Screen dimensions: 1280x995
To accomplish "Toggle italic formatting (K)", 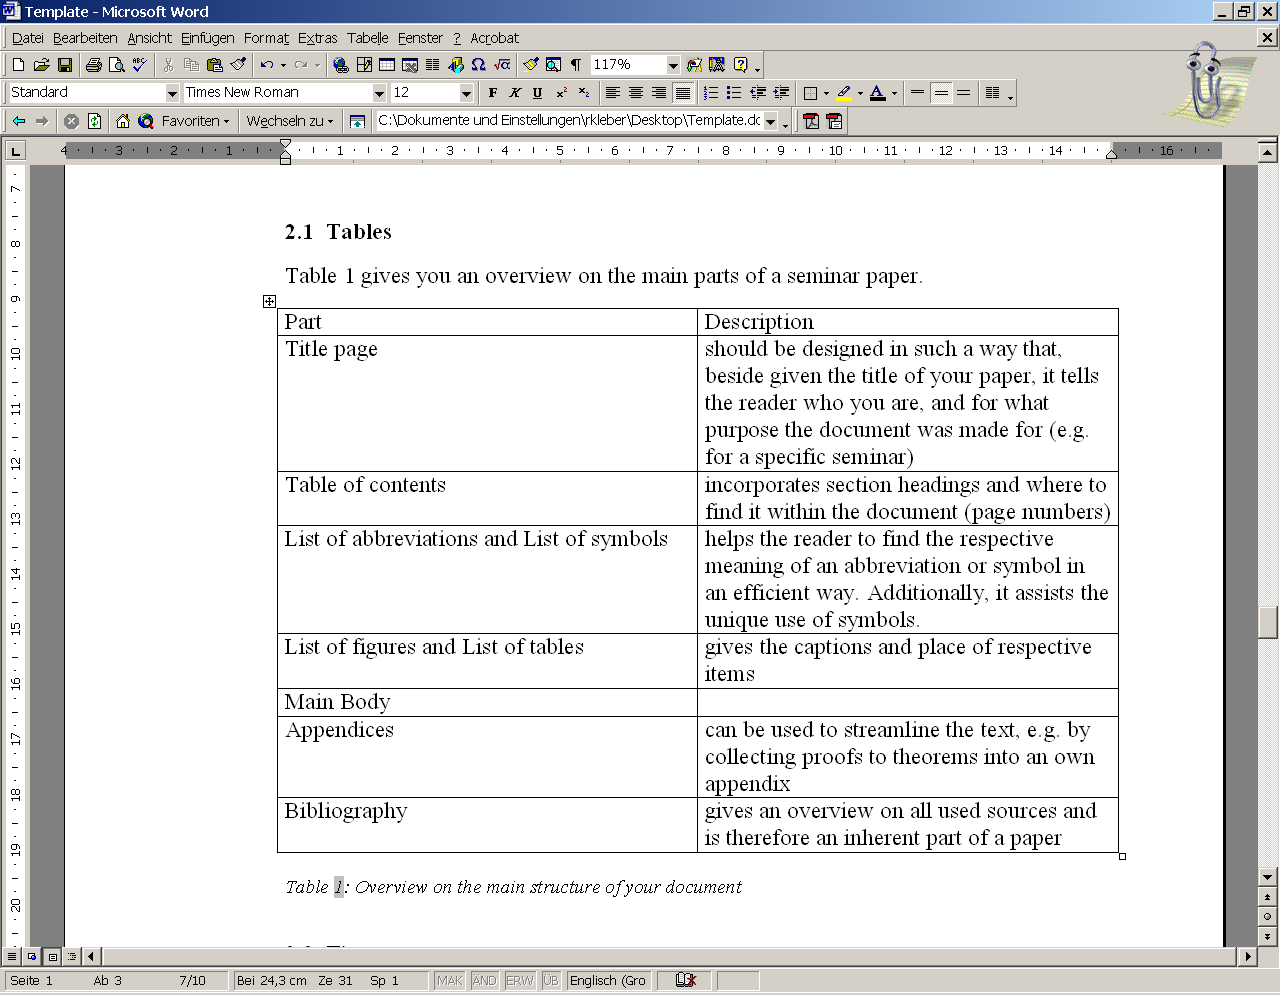I will click(x=515, y=93).
